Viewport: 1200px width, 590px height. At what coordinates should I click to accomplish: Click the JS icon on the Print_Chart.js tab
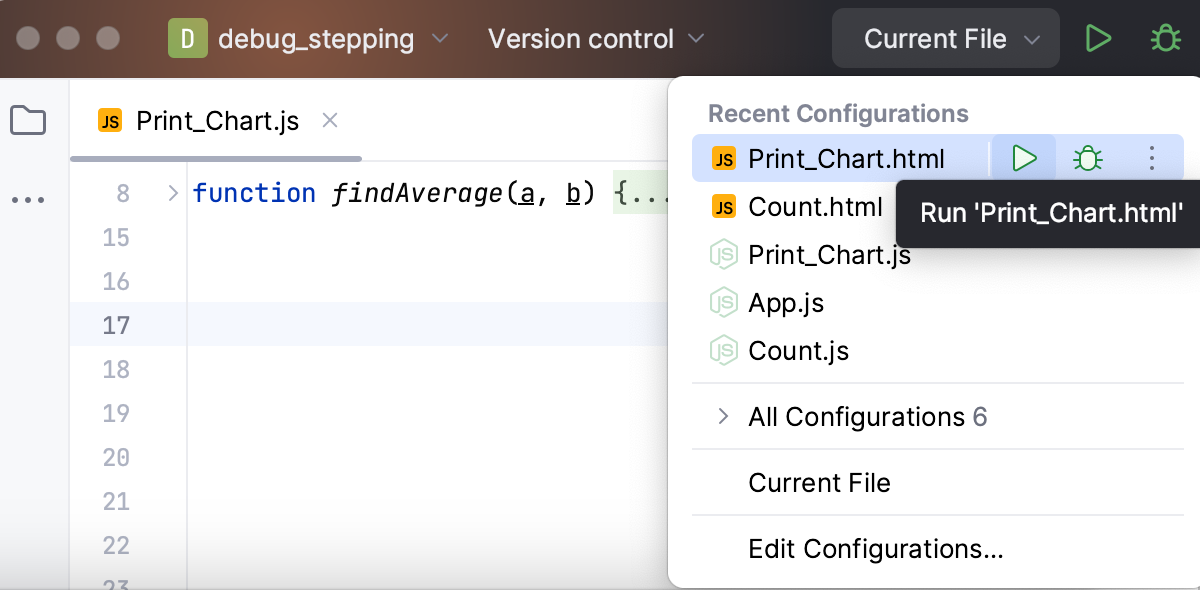pyautogui.click(x=109, y=120)
